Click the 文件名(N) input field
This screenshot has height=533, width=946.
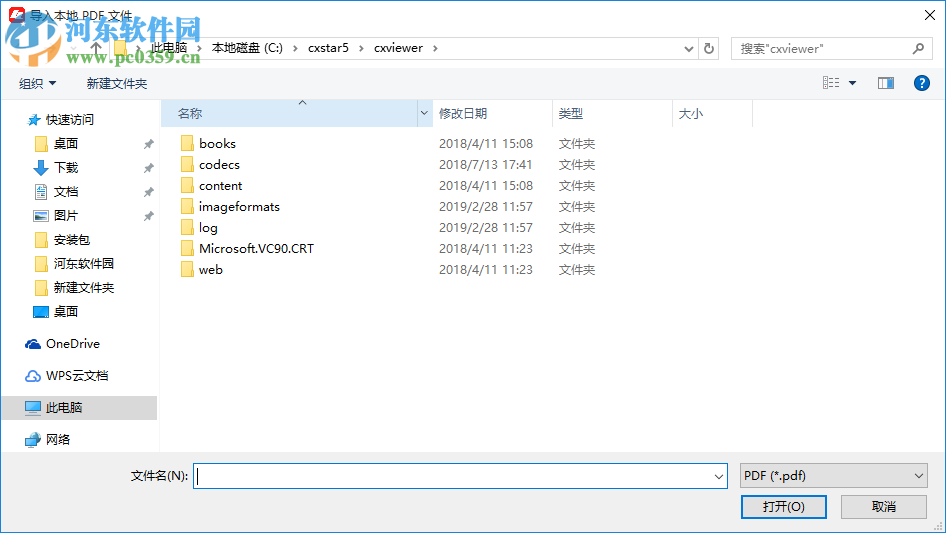pos(460,476)
